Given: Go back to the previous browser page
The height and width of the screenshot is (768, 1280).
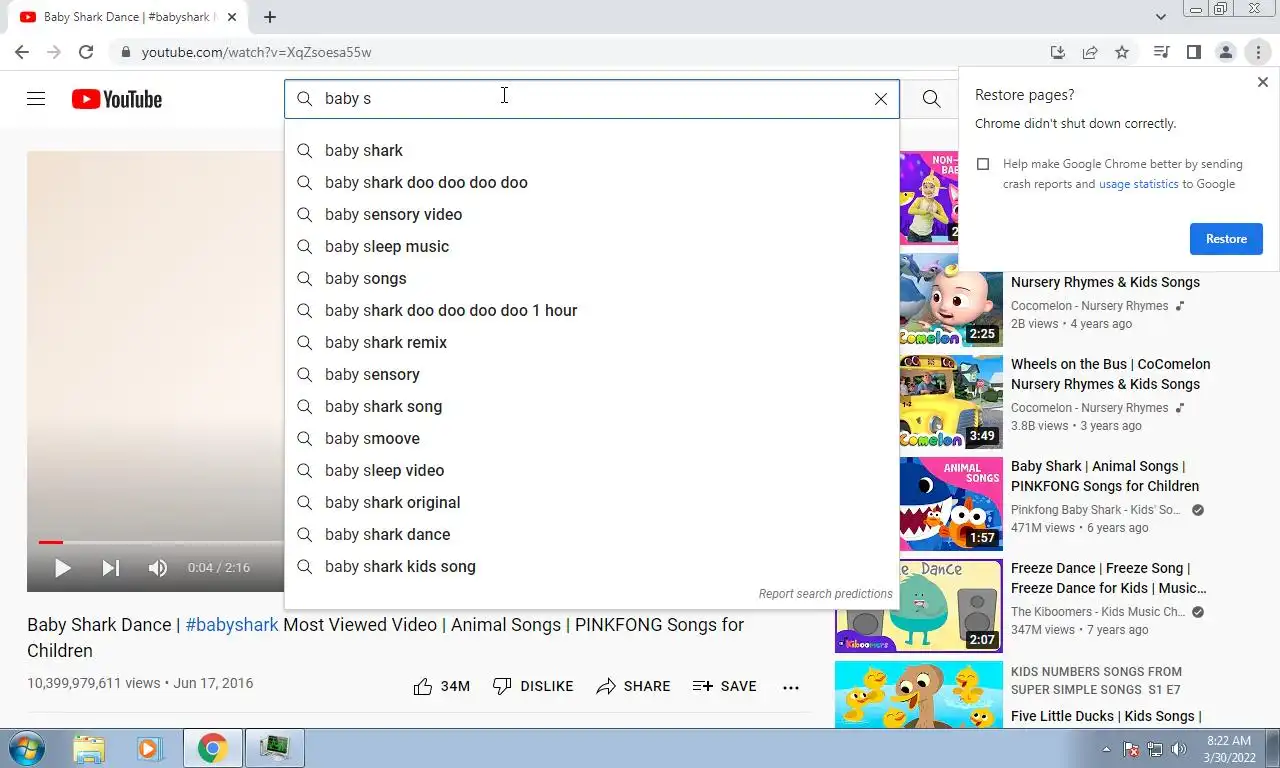Looking at the screenshot, I should tap(22, 52).
